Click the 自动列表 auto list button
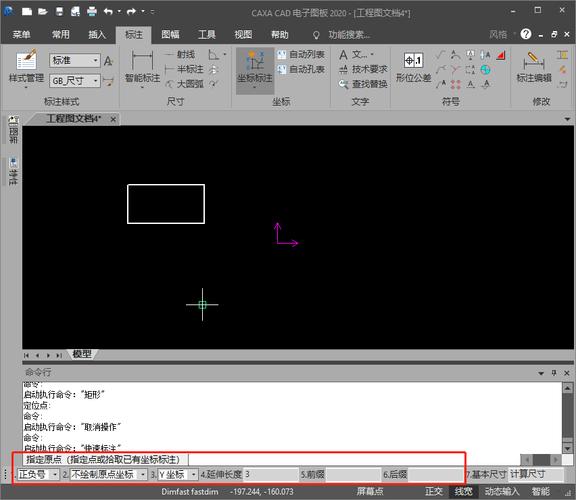Screen dimensions: 576x500 301,54
